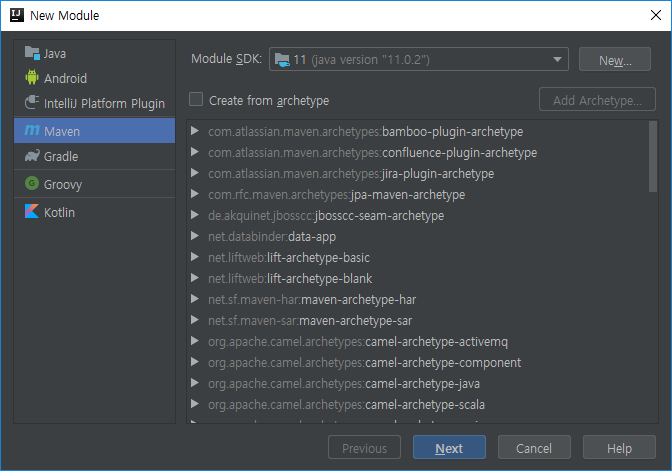
Task: Select camel-archetype-component row text
Action: pyautogui.click(x=365, y=363)
